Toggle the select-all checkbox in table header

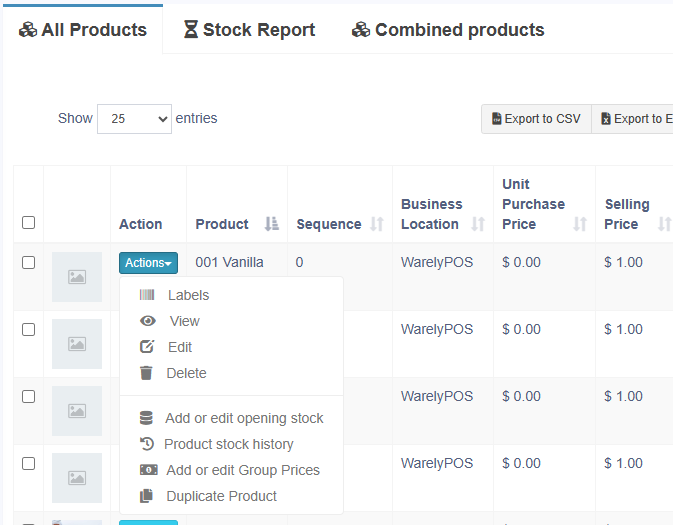tap(28, 223)
